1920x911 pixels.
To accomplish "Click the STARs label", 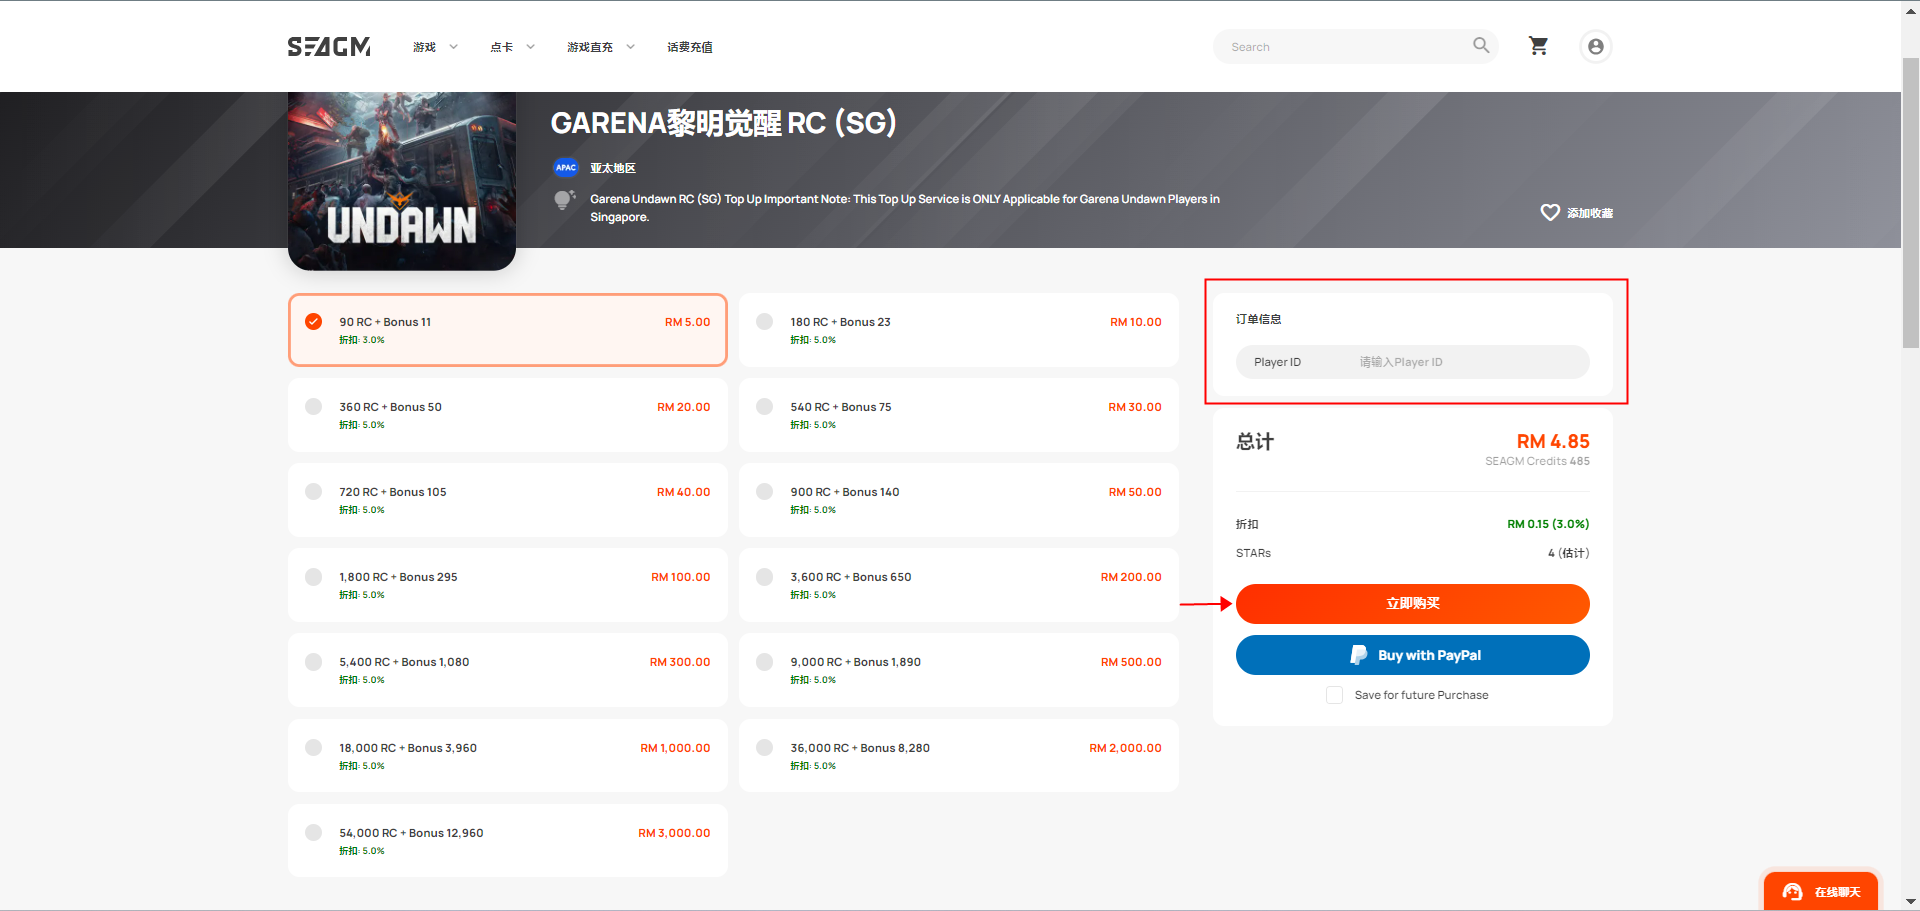I will 1253,553.
